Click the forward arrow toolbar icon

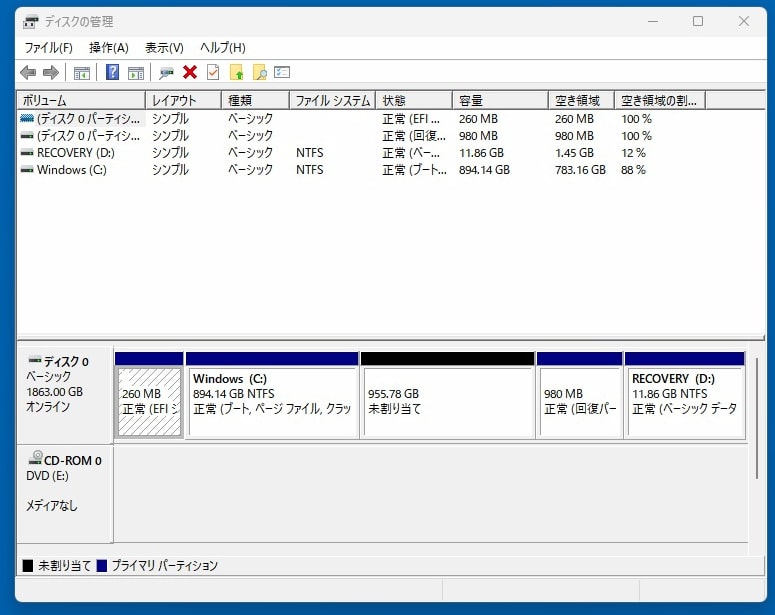(x=50, y=72)
